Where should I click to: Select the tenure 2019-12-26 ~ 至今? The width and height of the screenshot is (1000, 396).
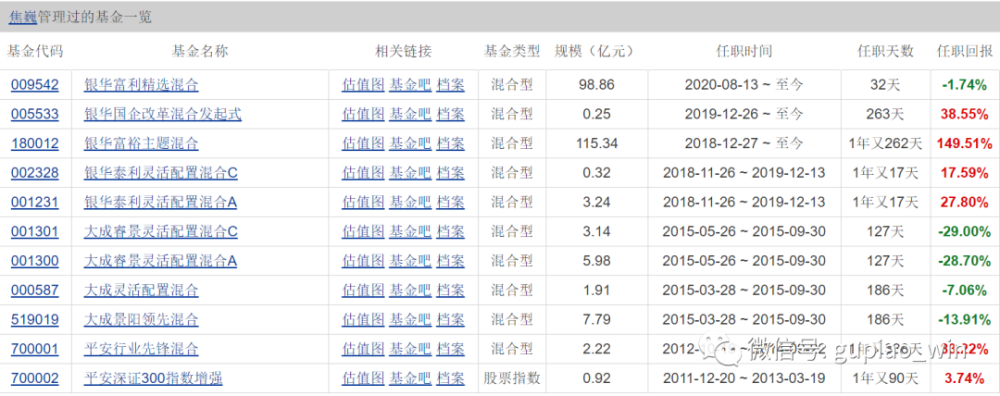coord(744,114)
